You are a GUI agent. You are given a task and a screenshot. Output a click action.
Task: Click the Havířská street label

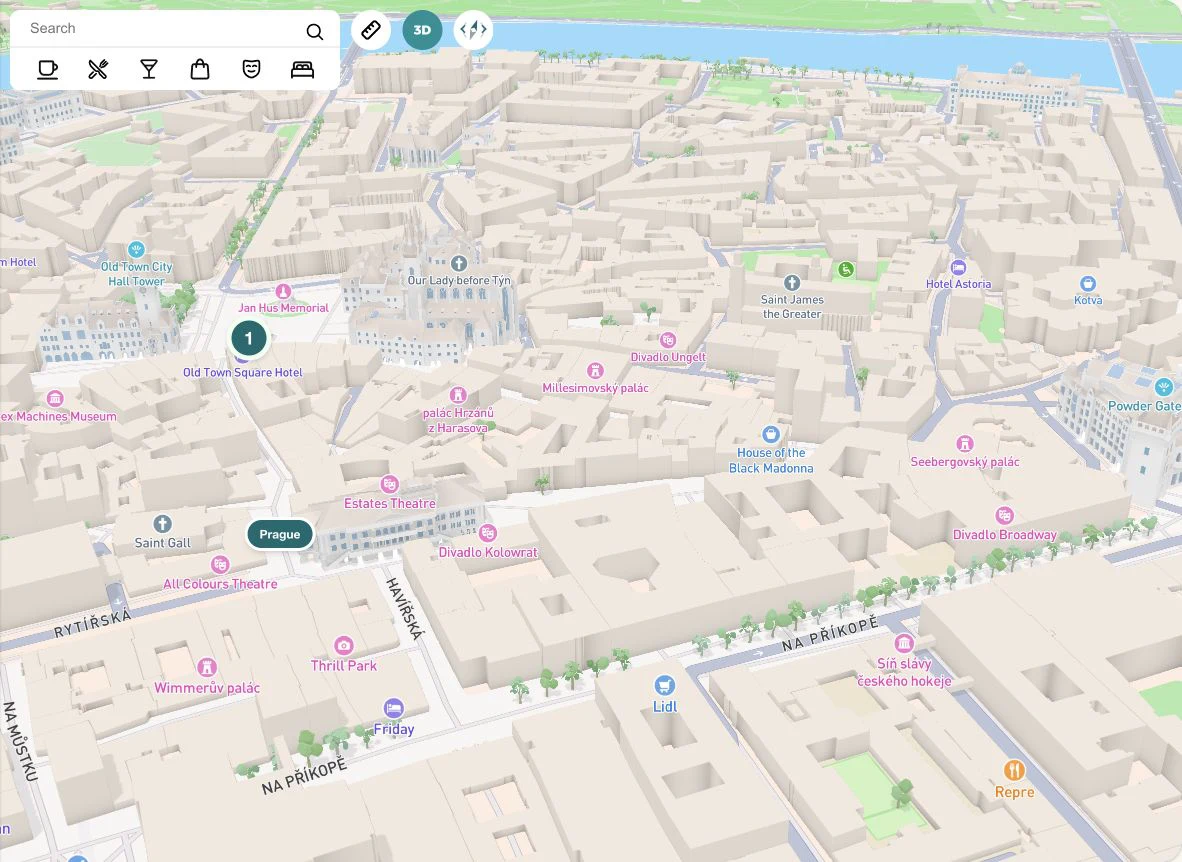click(405, 609)
